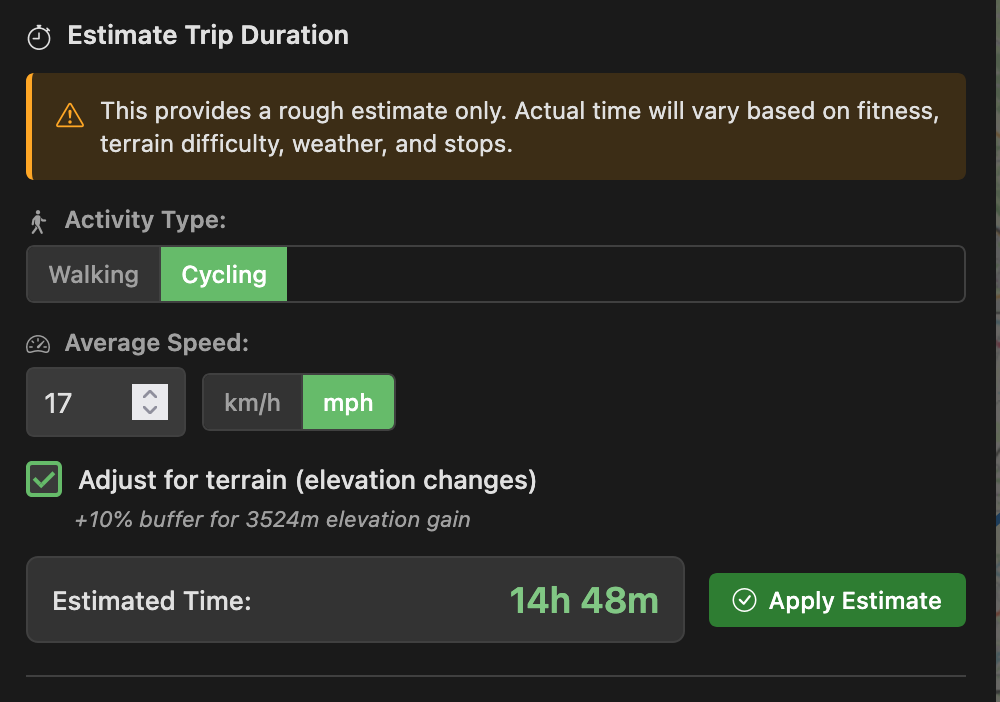Switch speed units to km/h

coord(251,402)
